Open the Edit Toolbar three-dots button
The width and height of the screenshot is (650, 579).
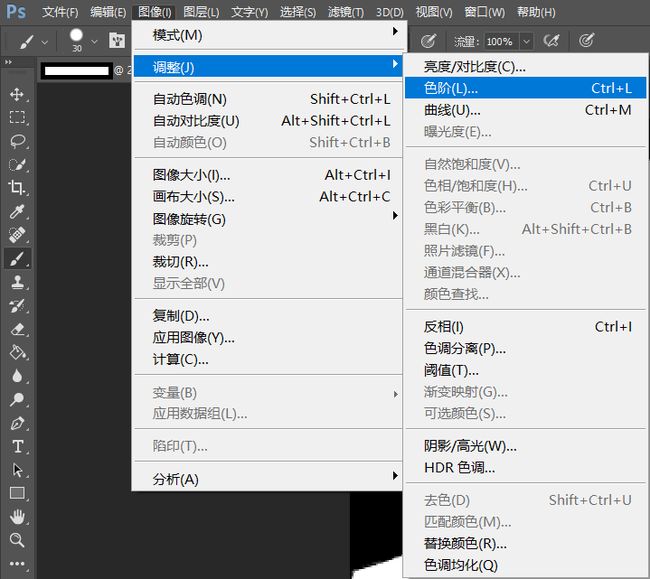(x=17, y=564)
